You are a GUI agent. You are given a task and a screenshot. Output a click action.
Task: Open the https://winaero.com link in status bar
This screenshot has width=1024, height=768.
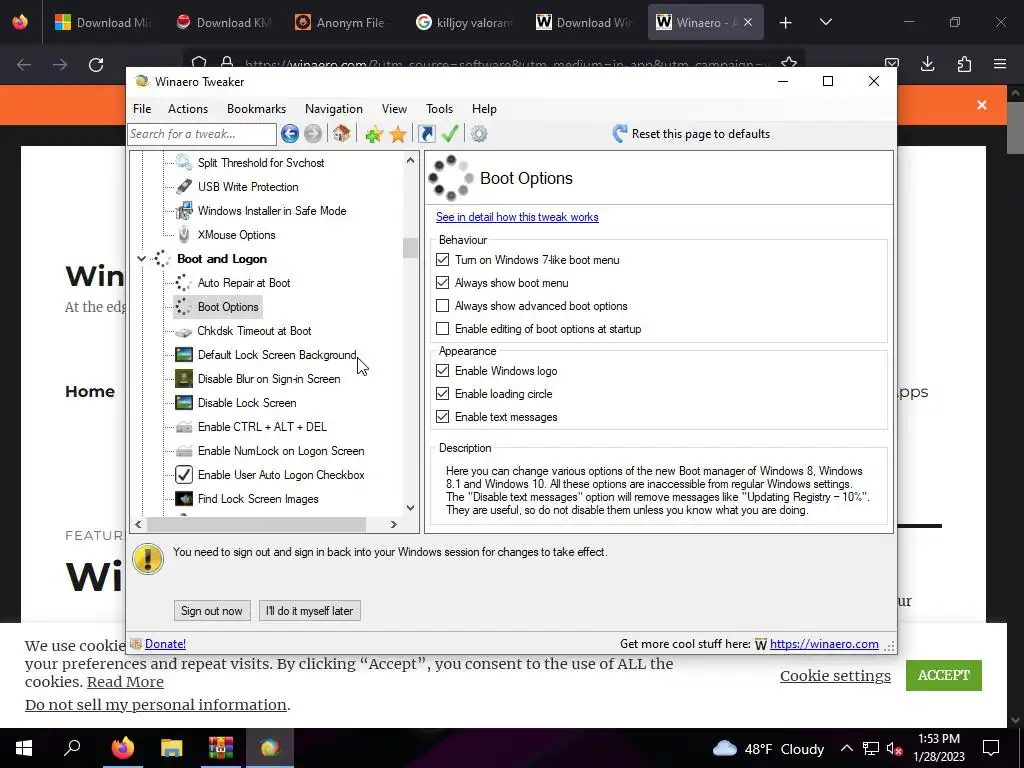(x=824, y=644)
